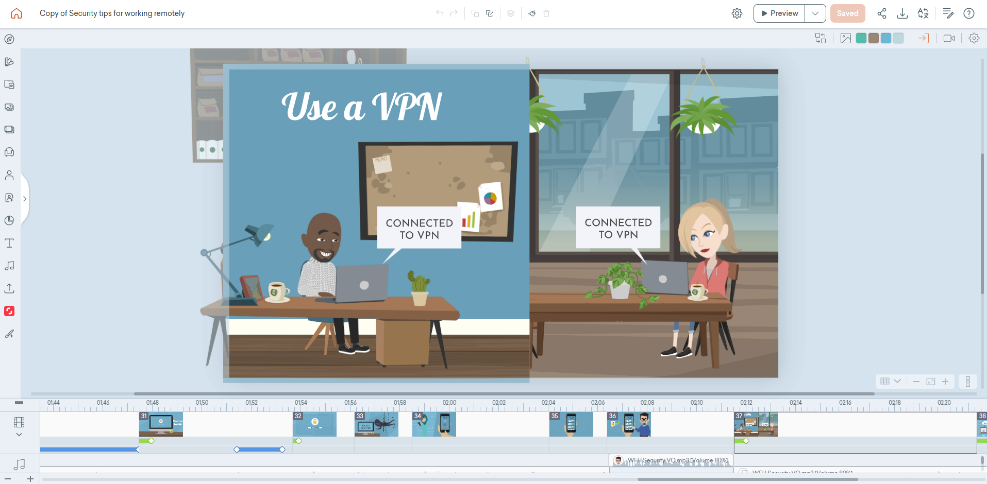Expand the left side panel chevron

(x=25, y=199)
